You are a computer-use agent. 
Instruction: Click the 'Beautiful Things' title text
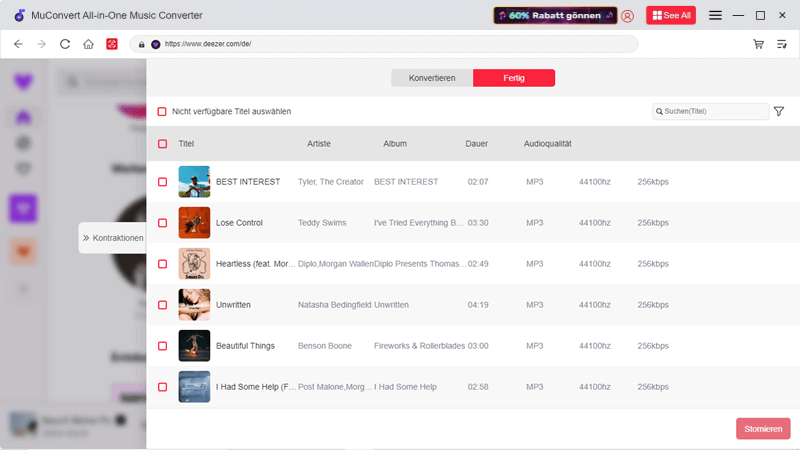(245, 346)
